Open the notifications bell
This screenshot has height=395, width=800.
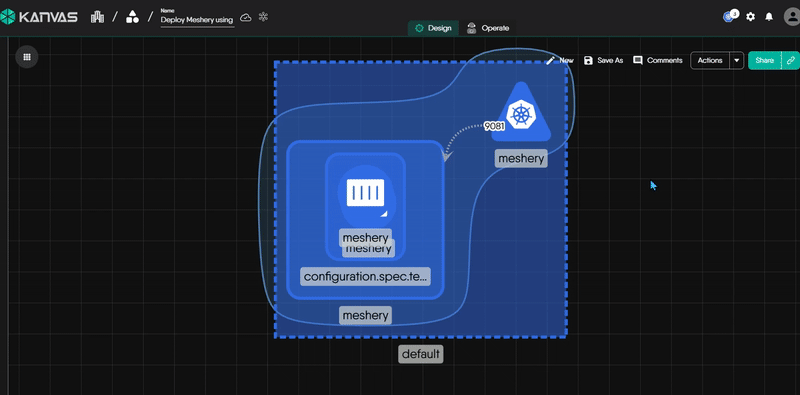[769, 17]
